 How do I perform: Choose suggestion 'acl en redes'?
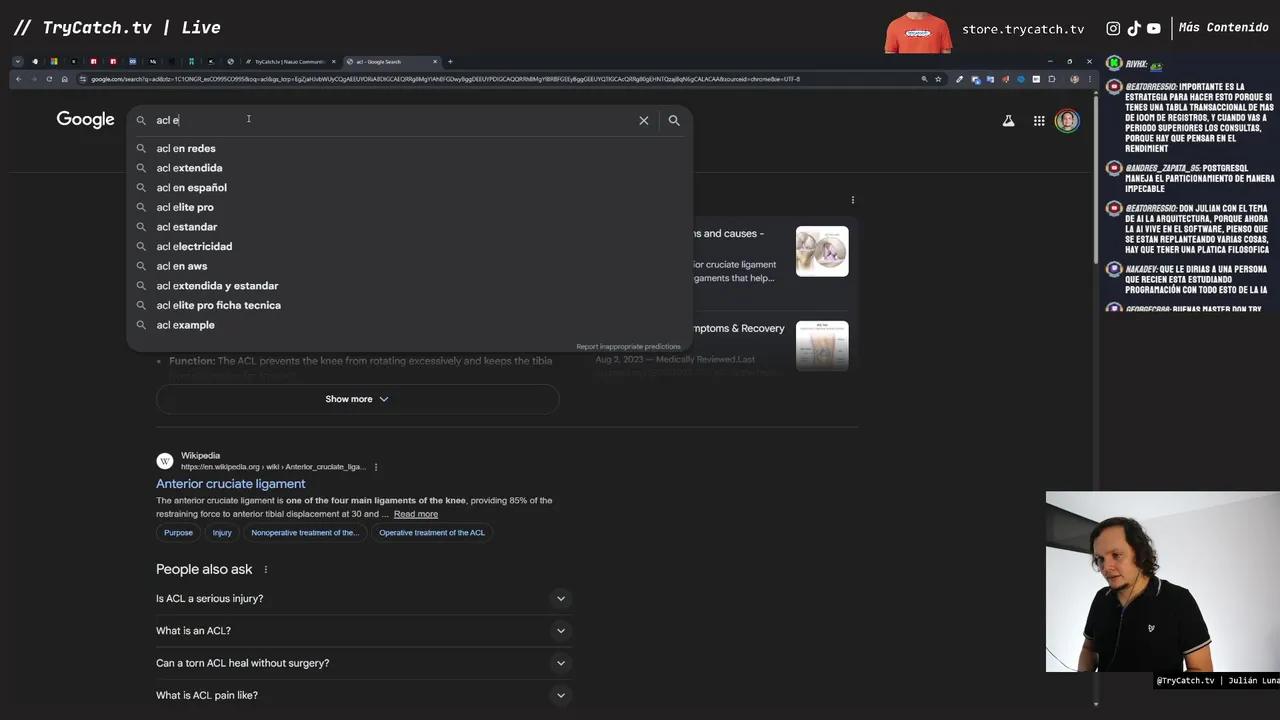[409, 148]
